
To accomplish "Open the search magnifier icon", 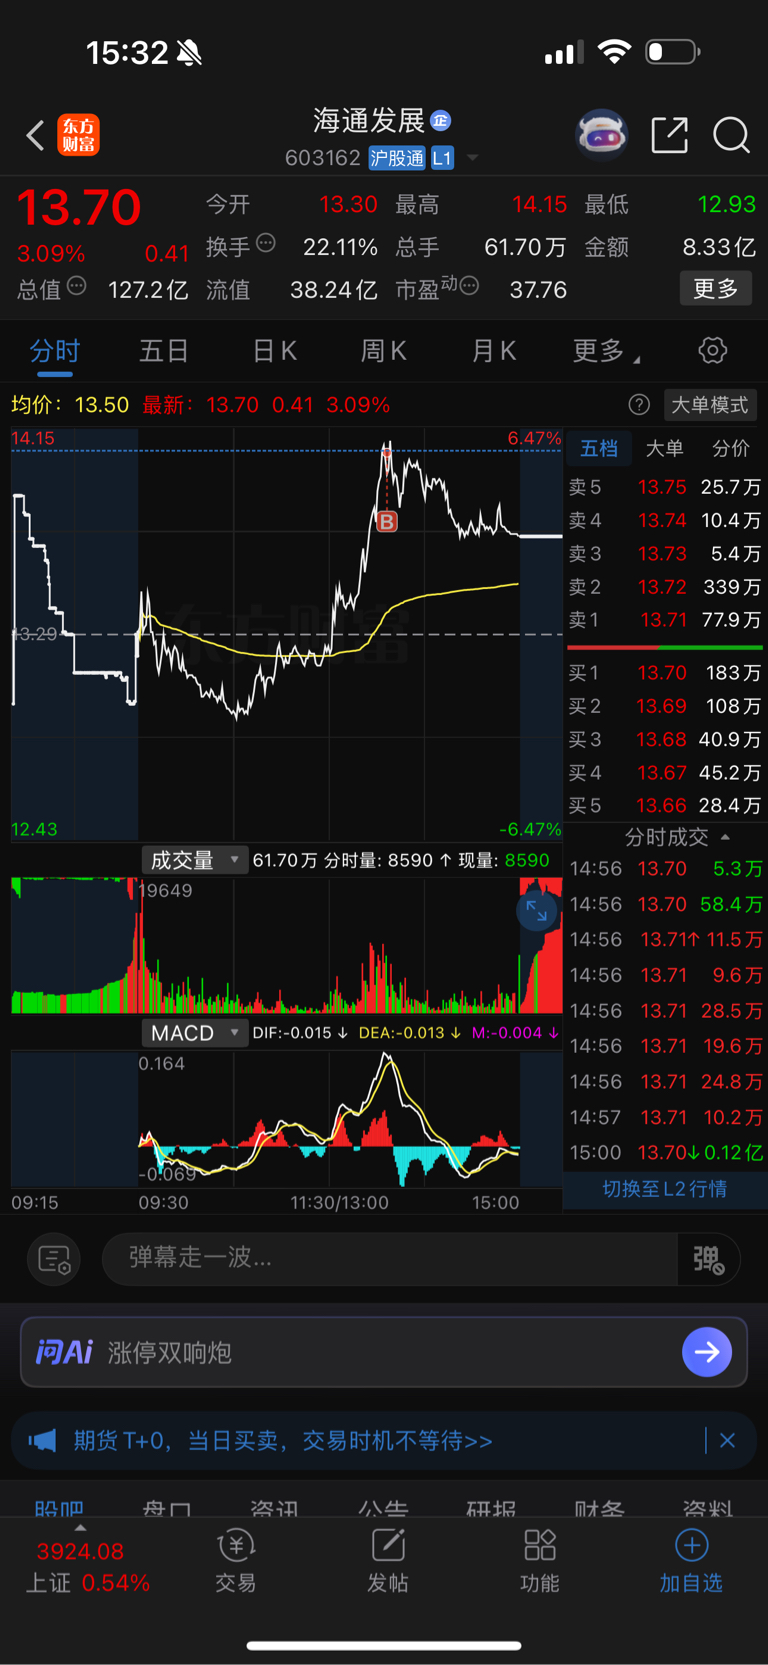I will pyautogui.click(x=731, y=134).
